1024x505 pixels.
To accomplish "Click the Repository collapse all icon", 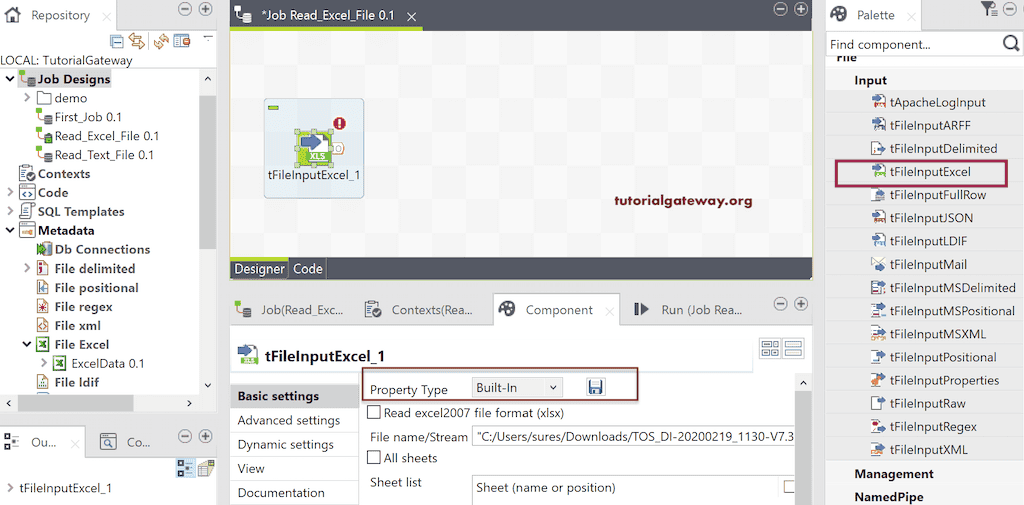I will tap(117, 41).
